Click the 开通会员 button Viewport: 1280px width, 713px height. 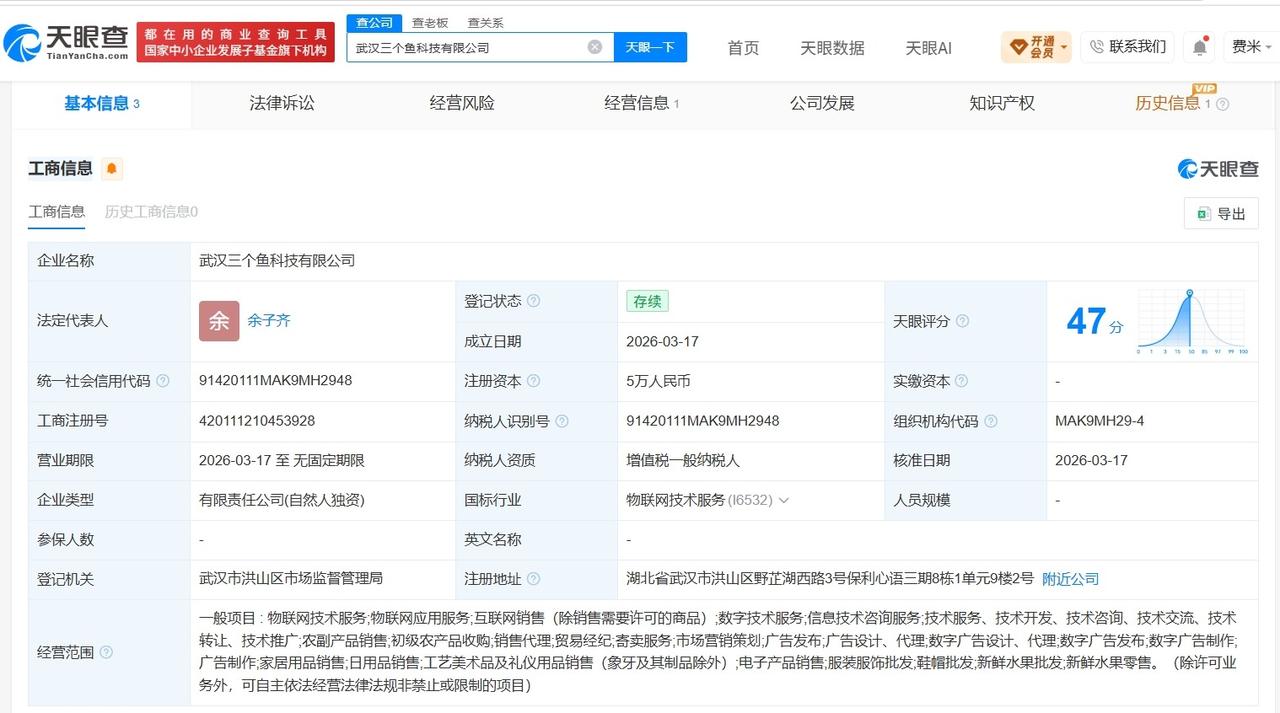(1036, 47)
